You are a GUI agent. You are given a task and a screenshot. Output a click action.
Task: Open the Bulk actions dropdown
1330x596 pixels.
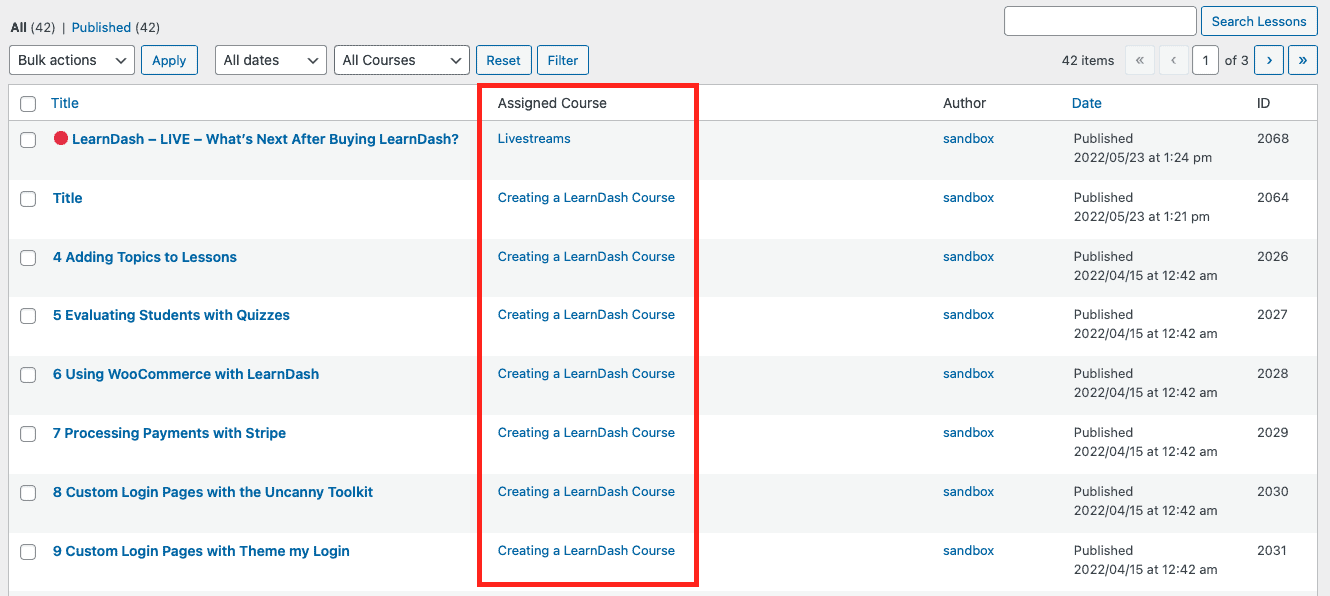[72, 60]
